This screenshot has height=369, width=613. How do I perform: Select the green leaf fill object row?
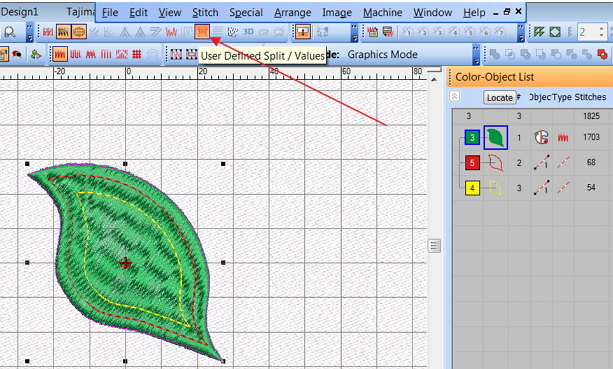(531, 137)
